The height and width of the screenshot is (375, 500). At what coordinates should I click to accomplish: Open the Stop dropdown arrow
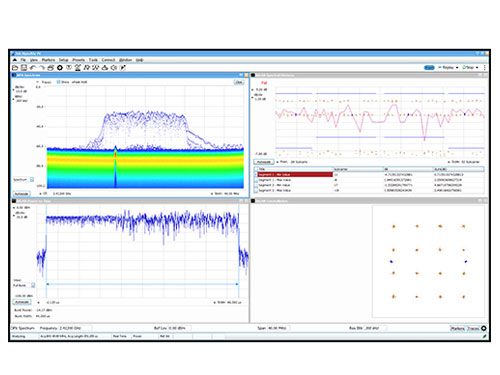477,68
